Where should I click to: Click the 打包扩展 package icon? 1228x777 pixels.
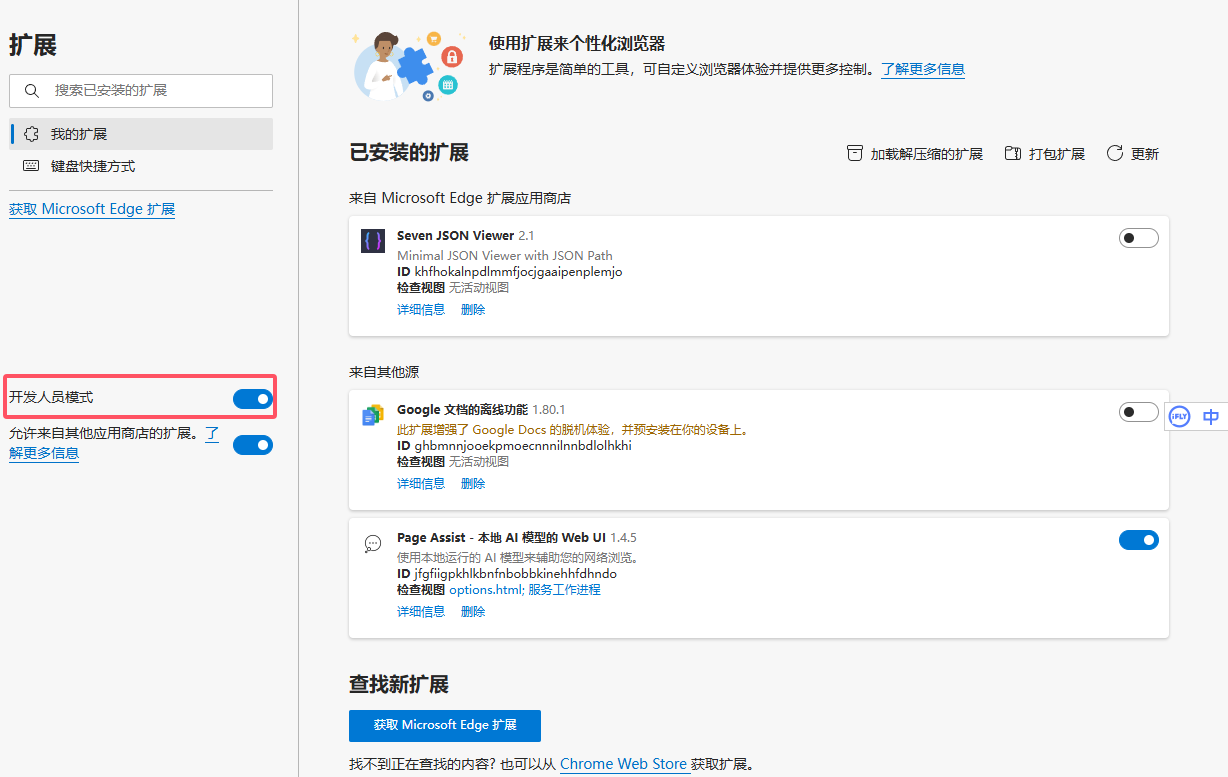pos(1012,153)
